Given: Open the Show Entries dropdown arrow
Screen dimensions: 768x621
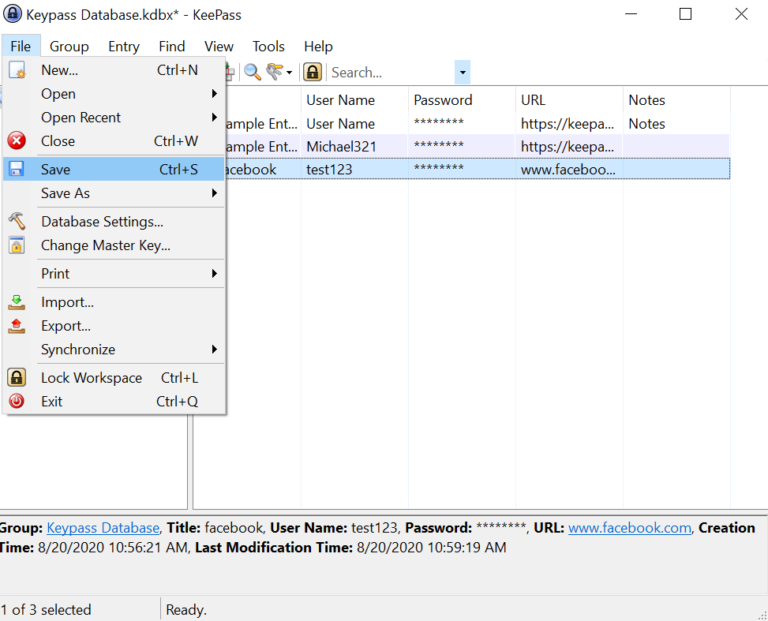Looking at the screenshot, I should pyautogui.click(x=289, y=73).
